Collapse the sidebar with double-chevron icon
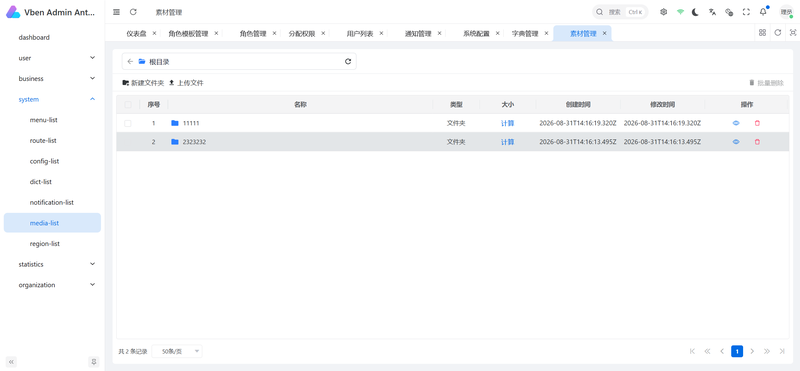800x371 pixels. [11, 362]
